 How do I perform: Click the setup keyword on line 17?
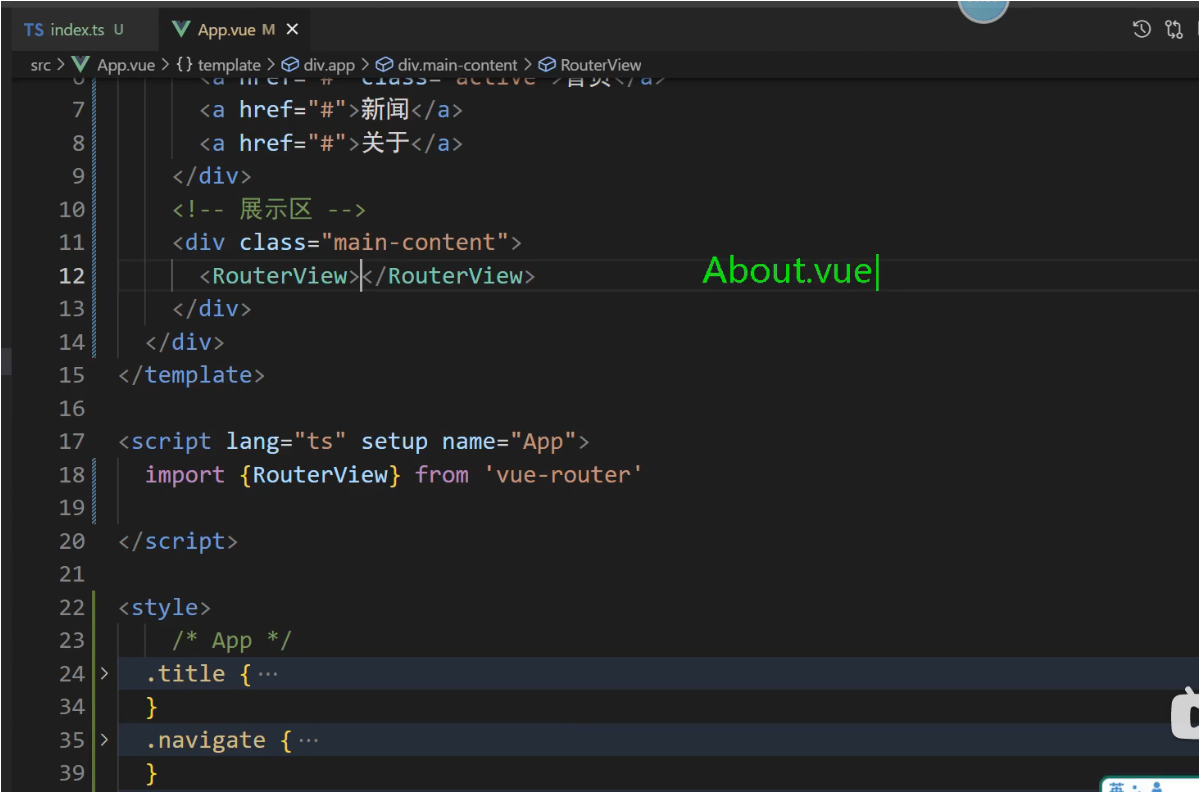click(394, 442)
